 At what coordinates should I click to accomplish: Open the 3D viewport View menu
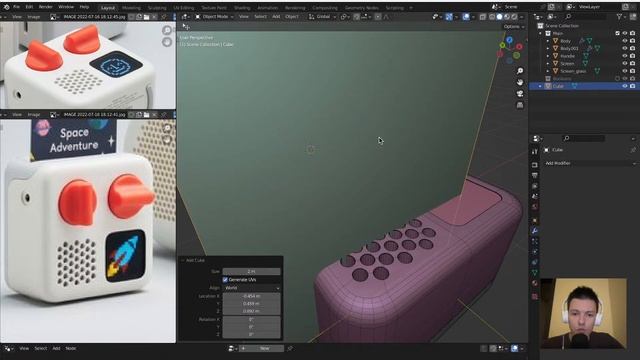[x=244, y=17]
